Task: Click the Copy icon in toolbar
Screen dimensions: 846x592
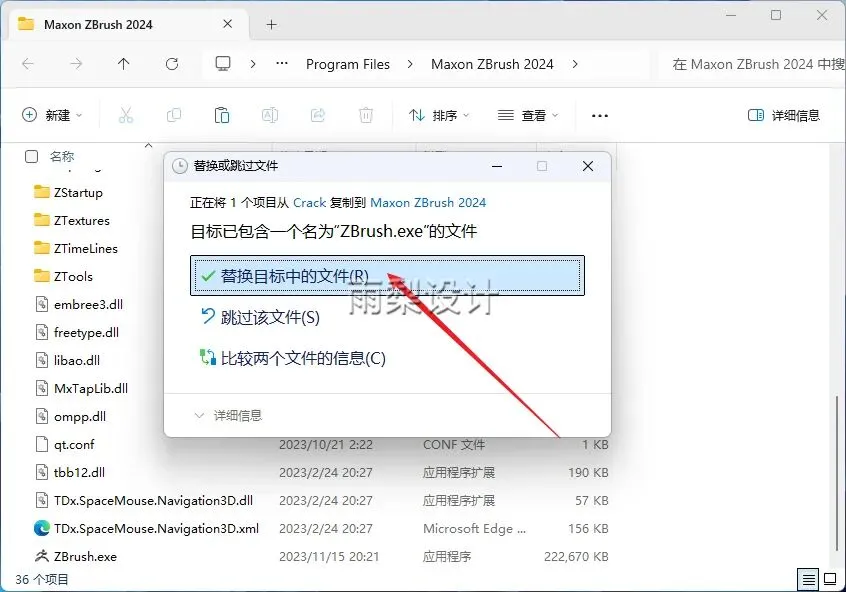Action: 174,115
